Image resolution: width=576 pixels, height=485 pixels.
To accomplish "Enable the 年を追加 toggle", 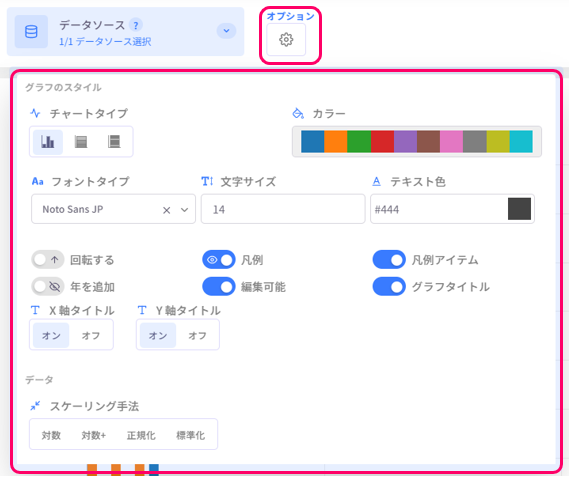I will [x=48, y=287].
